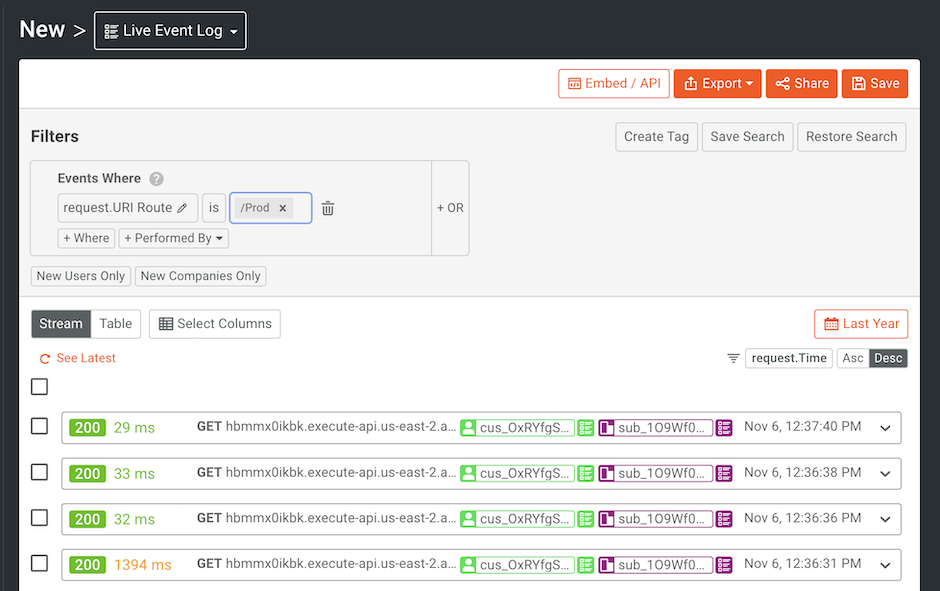940x591 pixels.
Task: Click the Save button
Action: (875, 83)
